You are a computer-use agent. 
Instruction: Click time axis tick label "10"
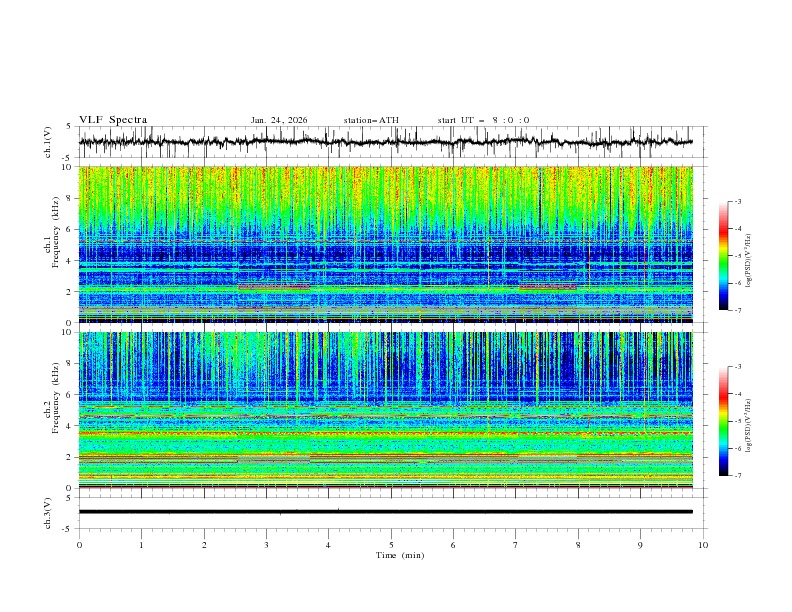tap(703, 545)
